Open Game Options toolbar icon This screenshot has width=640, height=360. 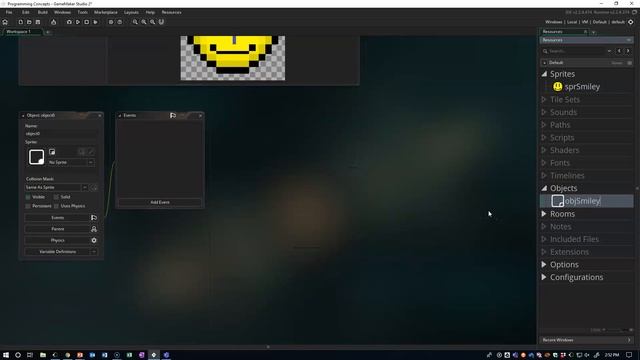[111, 22]
